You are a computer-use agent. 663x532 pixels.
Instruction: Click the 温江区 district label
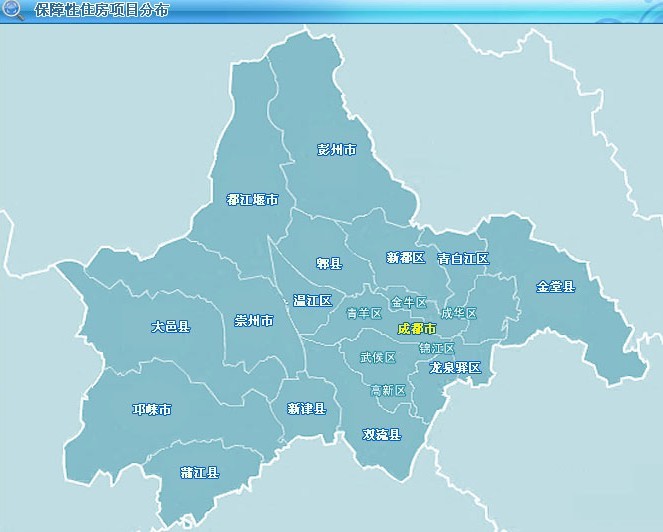tap(312, 301)
